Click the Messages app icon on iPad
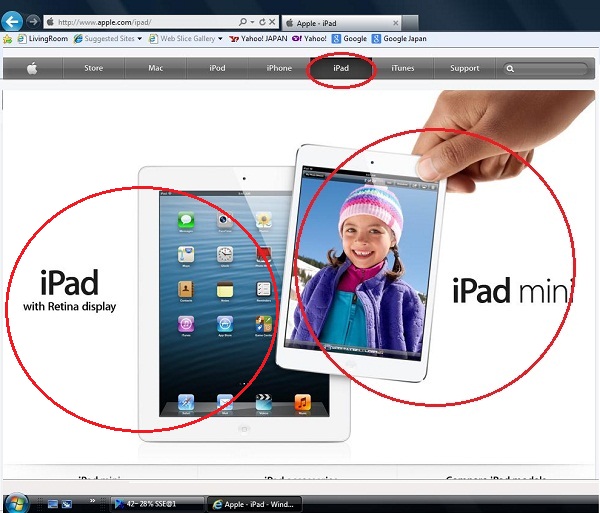Viewport: 600px width, 513px height. click(186, 221)
